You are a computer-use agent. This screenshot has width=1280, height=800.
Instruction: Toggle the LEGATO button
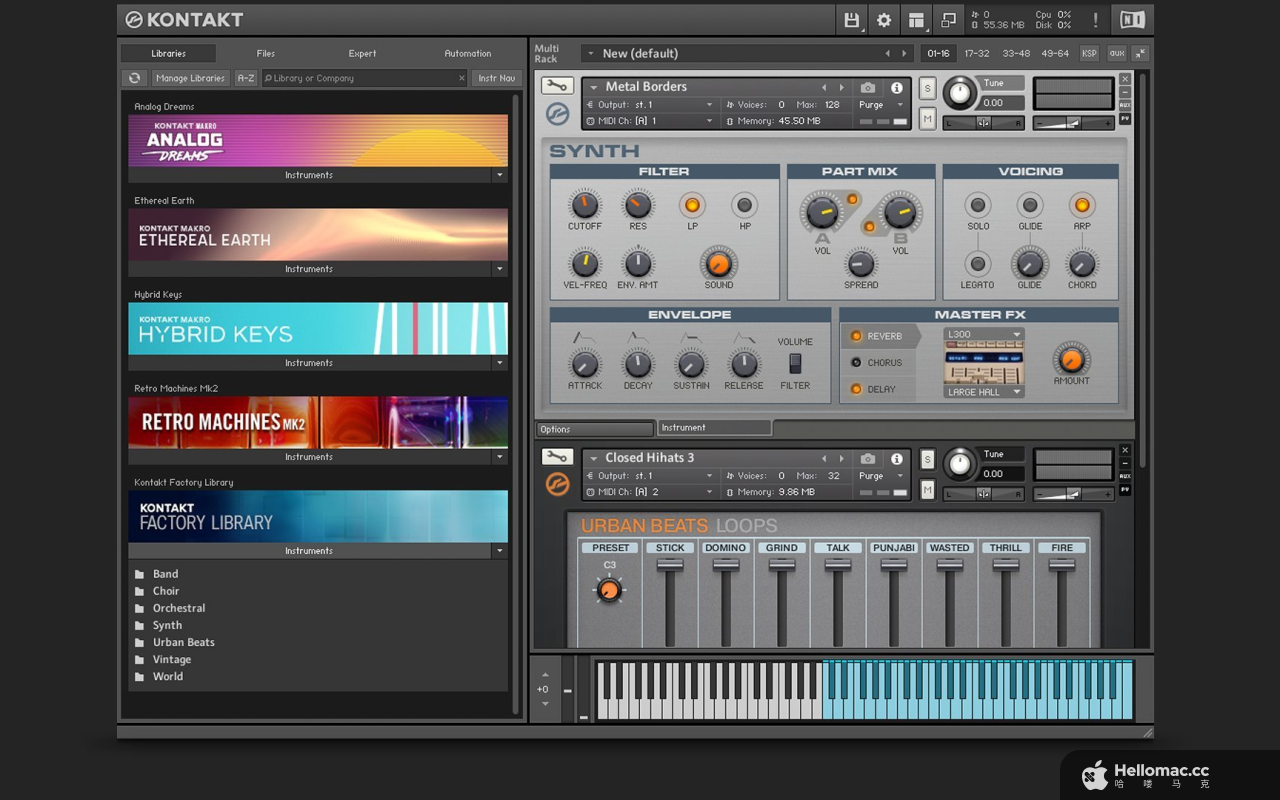coord(978,264)
